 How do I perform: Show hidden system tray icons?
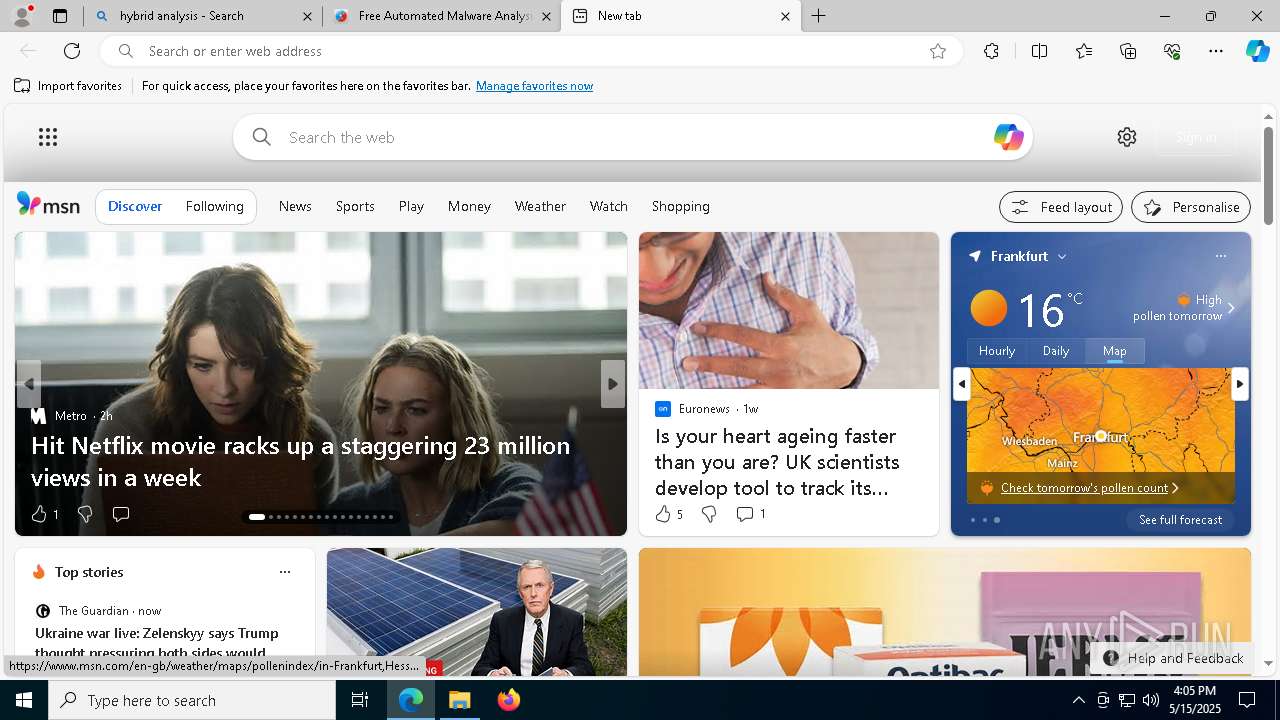pyautogui.click(x=1078, y=700)
